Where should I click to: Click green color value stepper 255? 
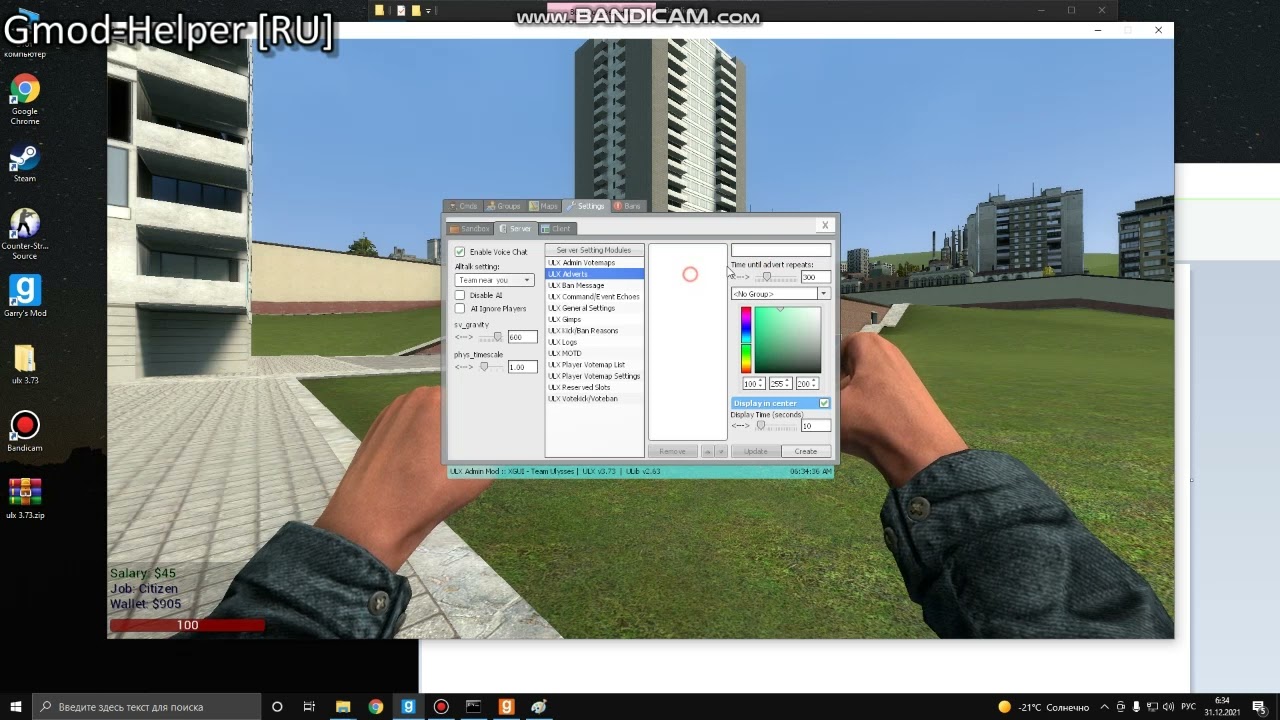780,384
